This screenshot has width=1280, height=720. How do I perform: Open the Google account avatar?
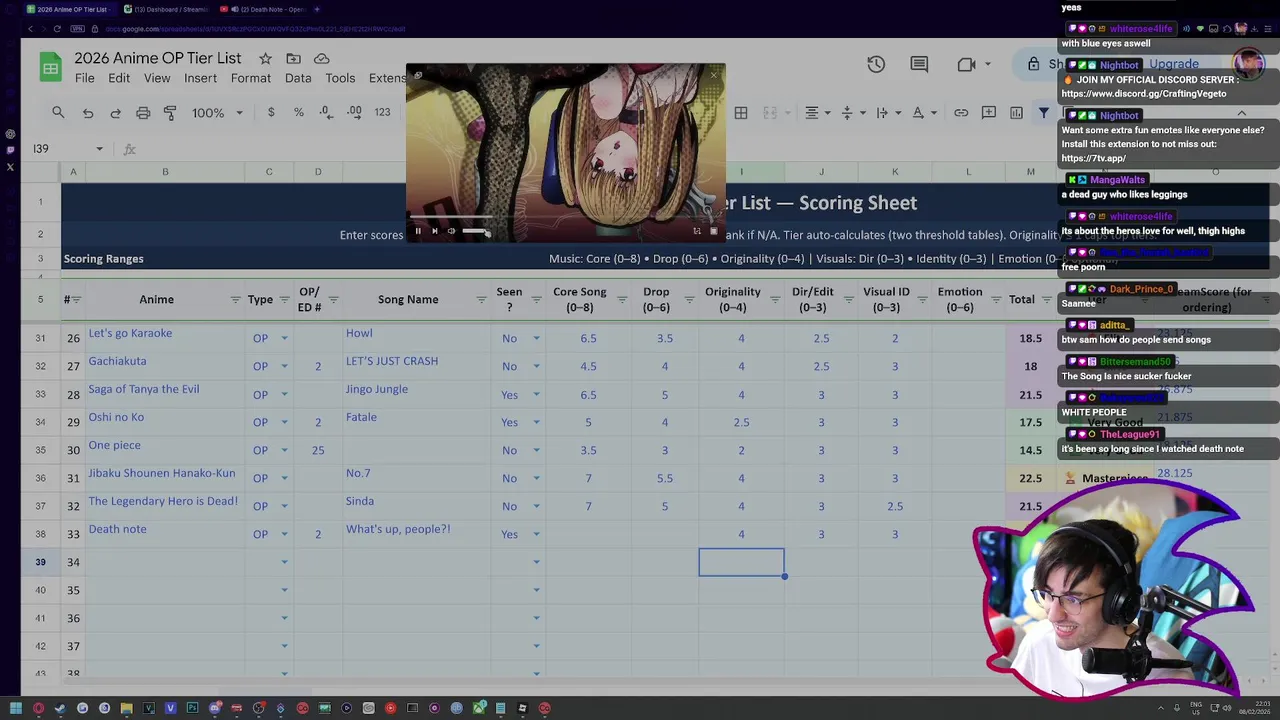point(1249,64)
